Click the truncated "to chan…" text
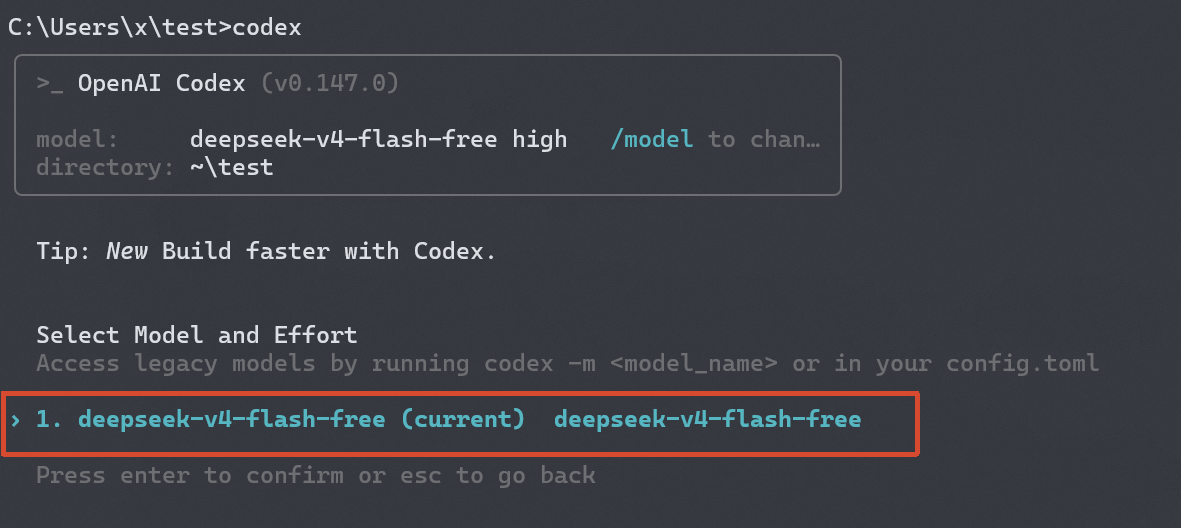 tap(764, 139)
